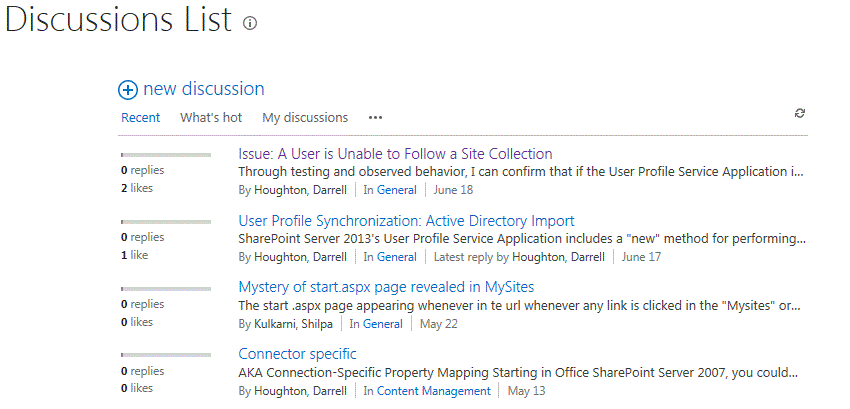Click the '1 like' count
Image resolution: width=850 pixels, height=409 pixels.
[134, 255]
